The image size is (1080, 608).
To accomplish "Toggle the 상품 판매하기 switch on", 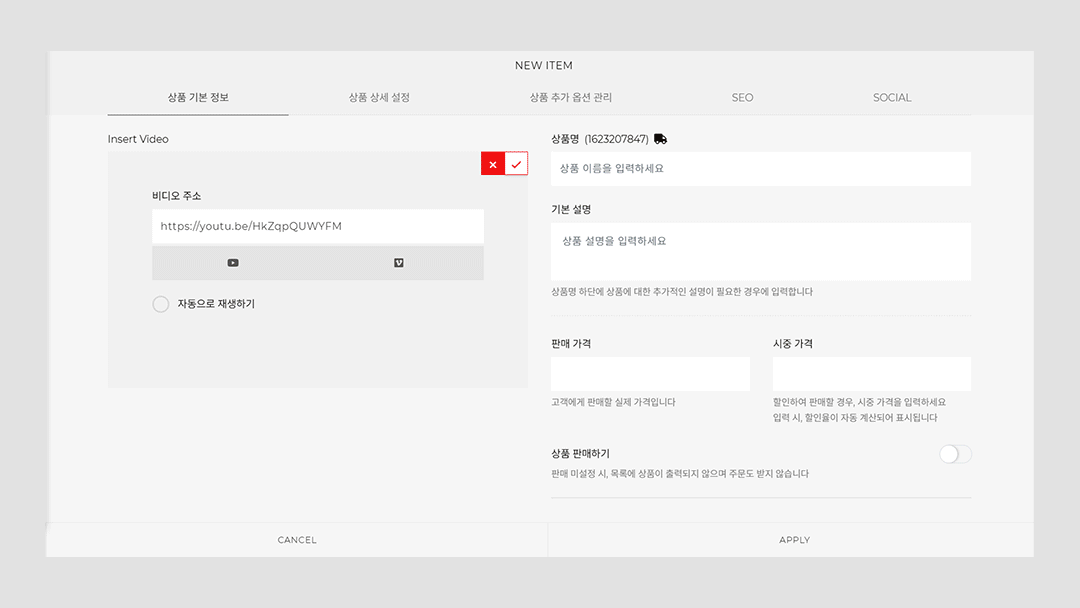I will (954, 454).
